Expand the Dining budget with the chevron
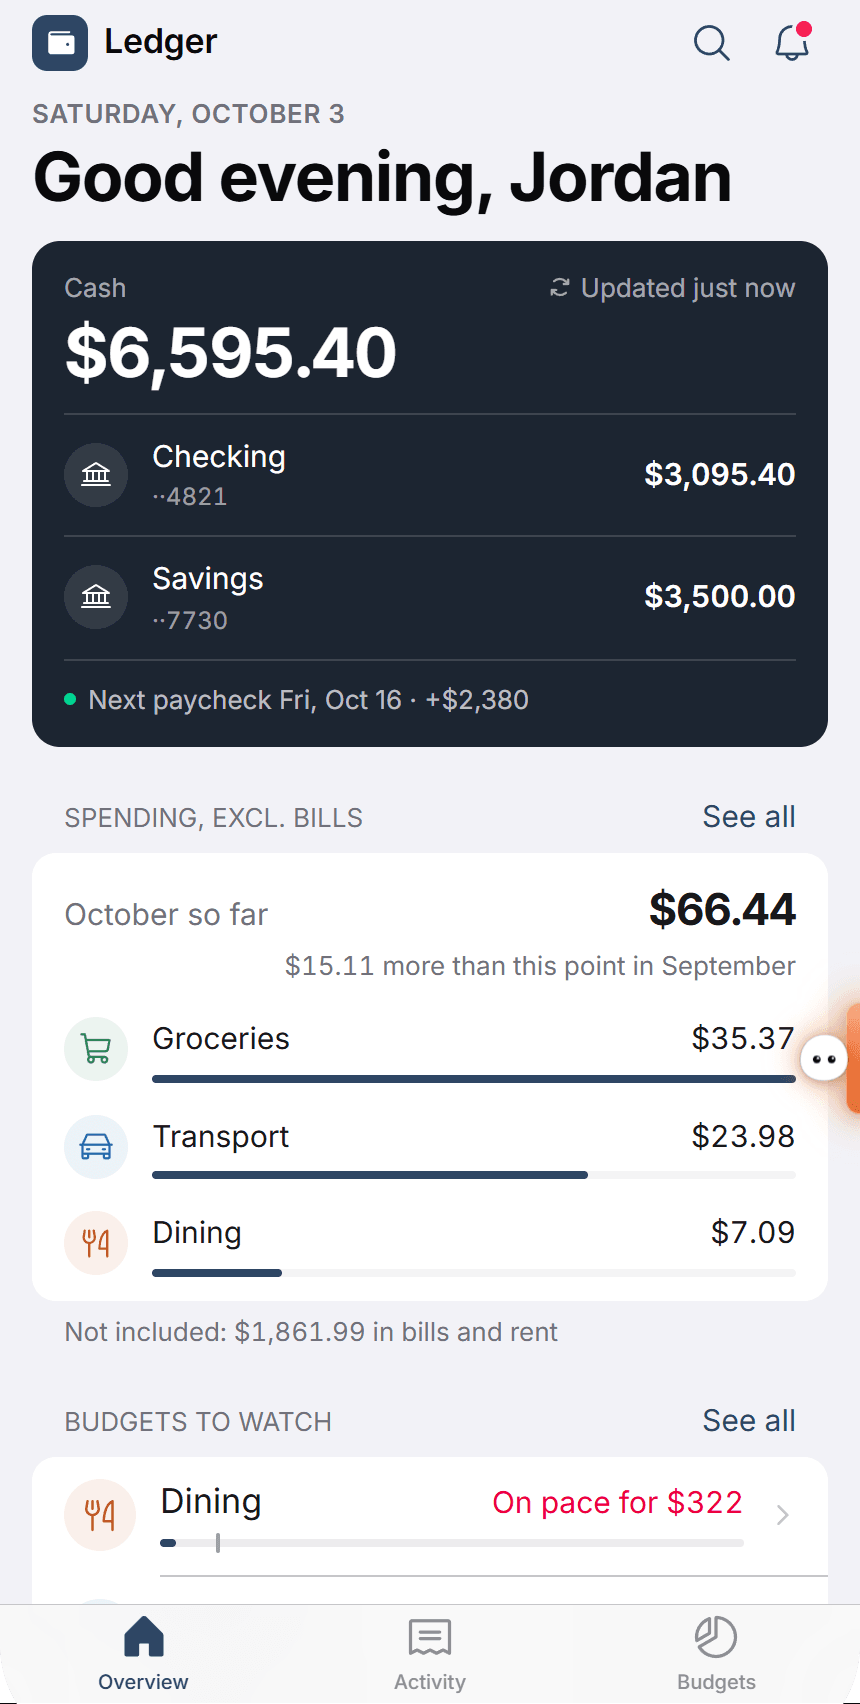The width and height of the screenshot is (860, 1704). coord(783,1515)
